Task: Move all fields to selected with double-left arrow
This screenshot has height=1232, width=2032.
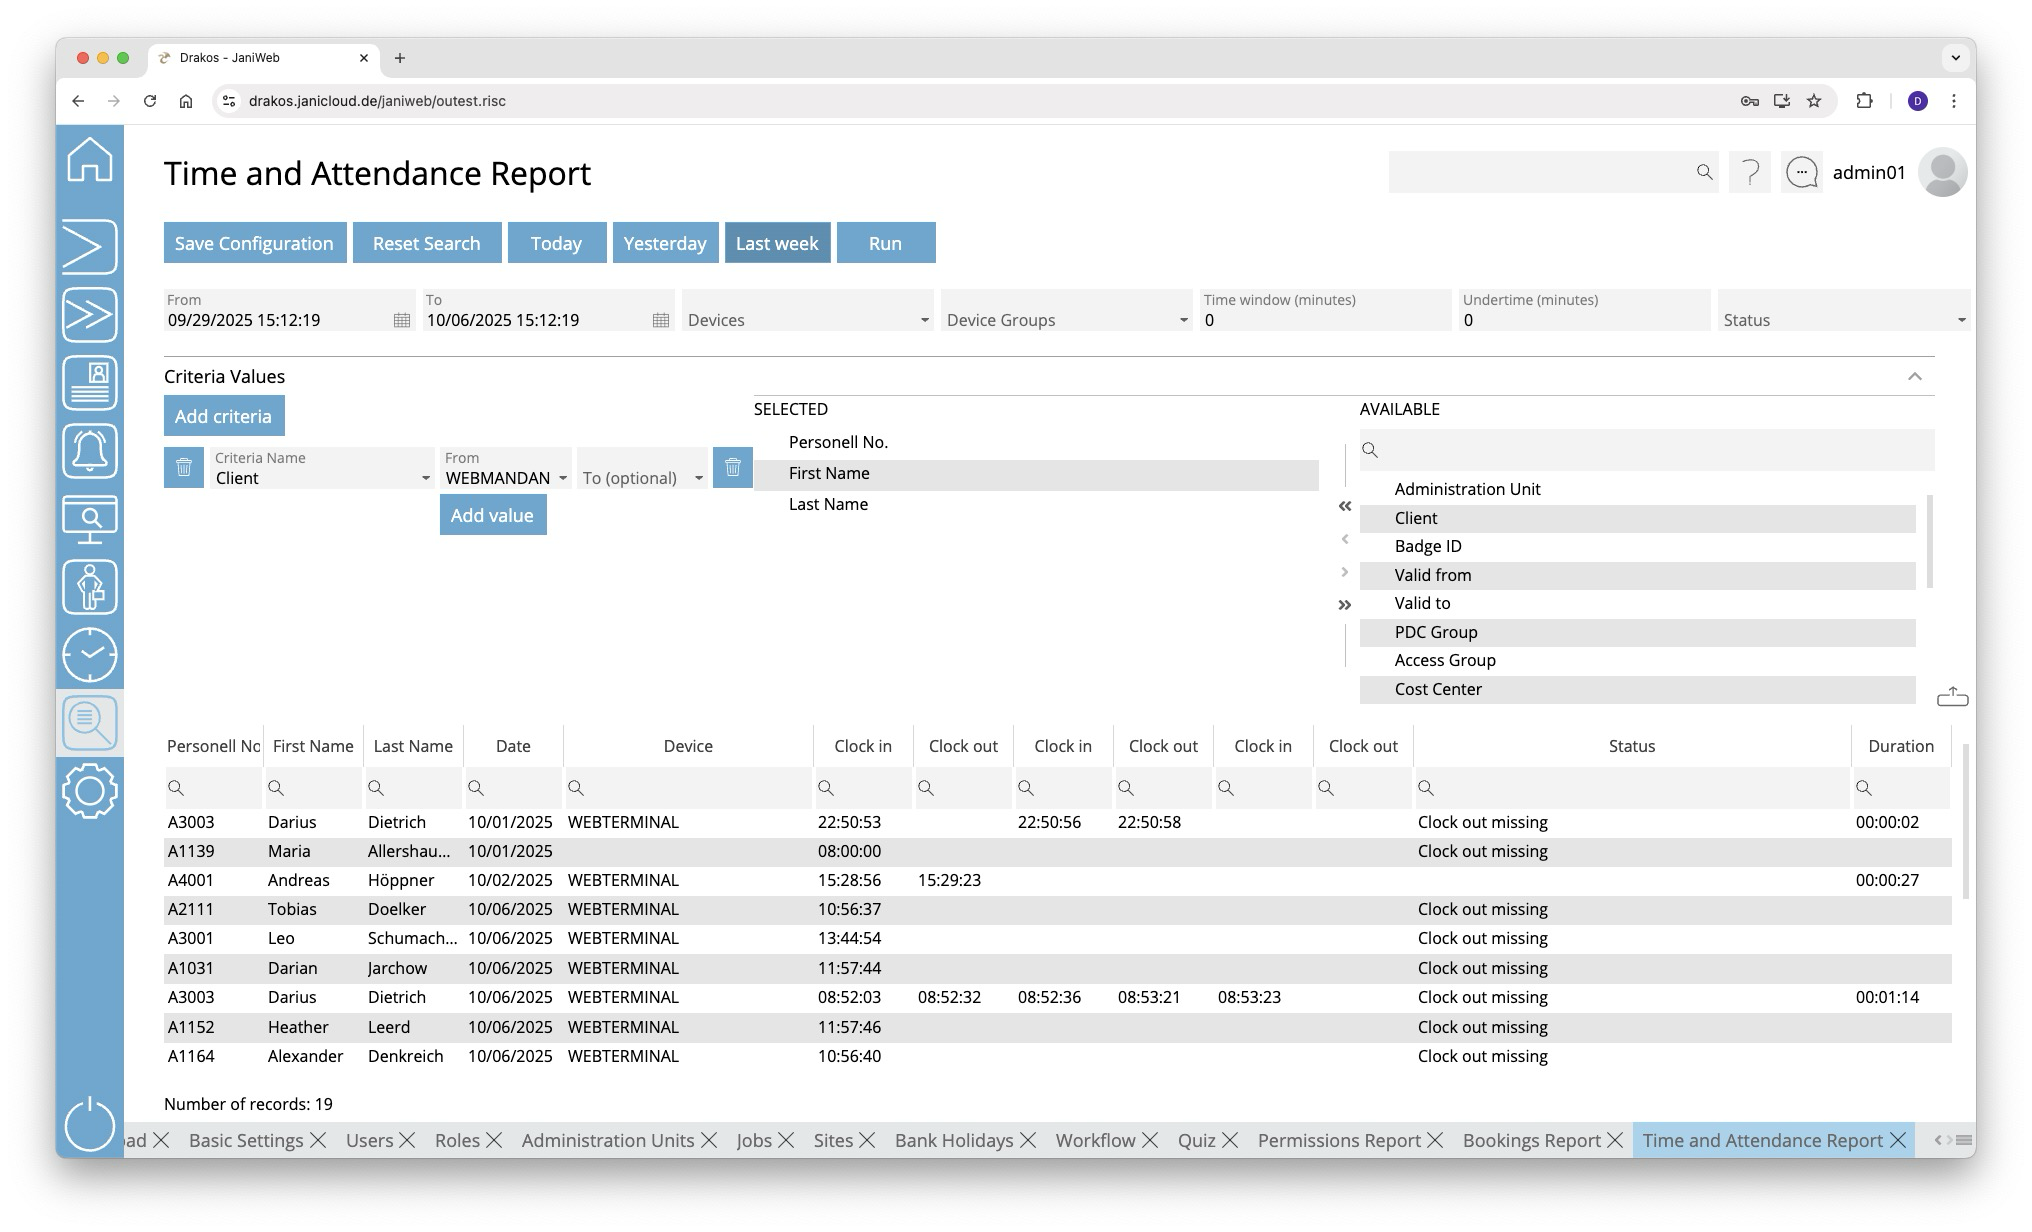Action: 1345,507
